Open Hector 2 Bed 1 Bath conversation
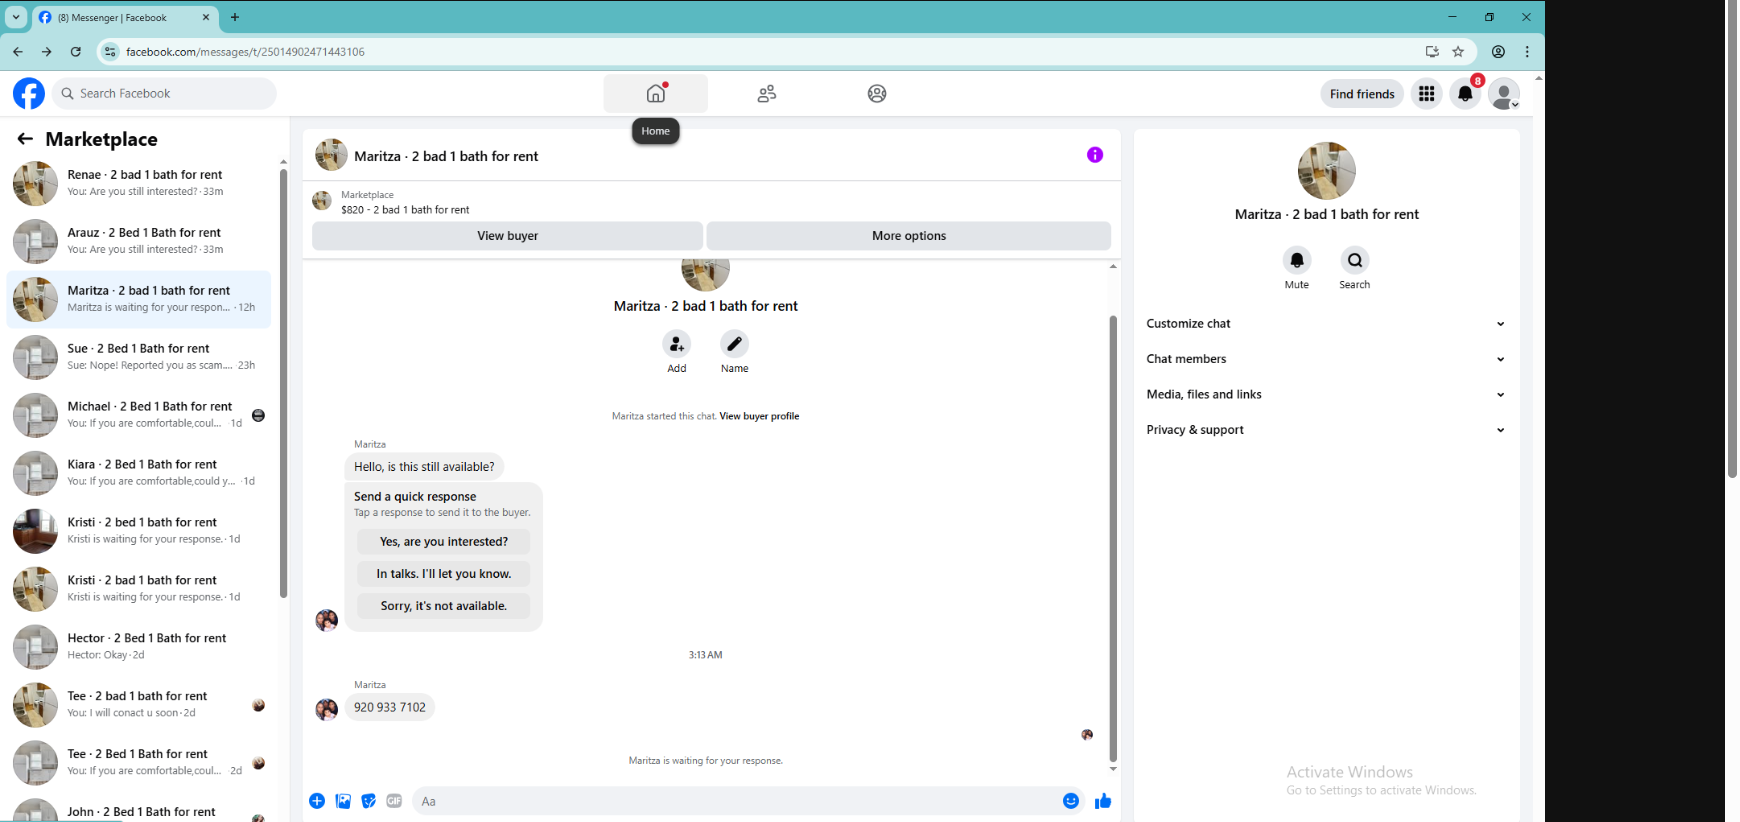The height and width of the screenshot is (822, 1740). 139,647
